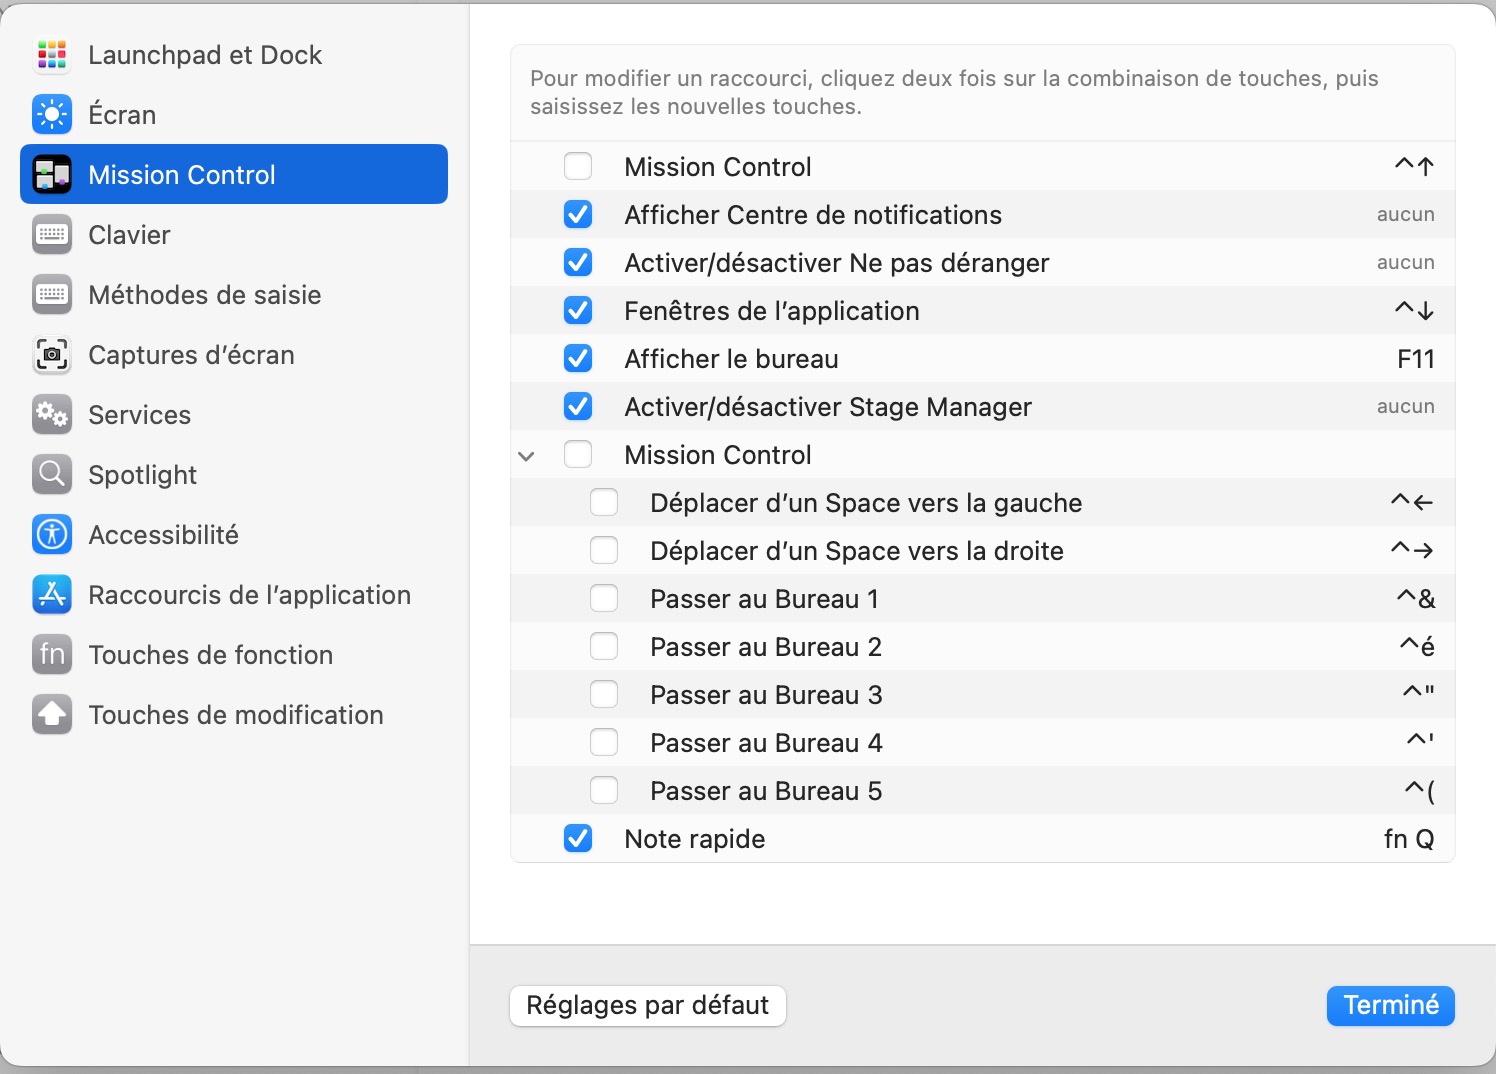The width and height of the screenshot is (1496, 1074).
Task: Click the Clavier keyboard icon
Action: pos(52,235)
